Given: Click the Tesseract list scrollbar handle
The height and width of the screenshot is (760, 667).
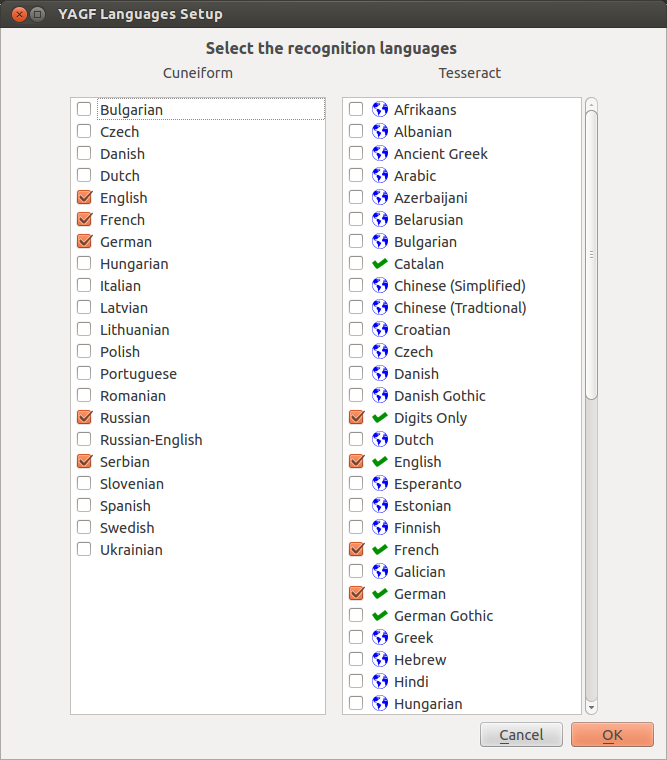Looking at the screenshot, I should pos(591,255).
